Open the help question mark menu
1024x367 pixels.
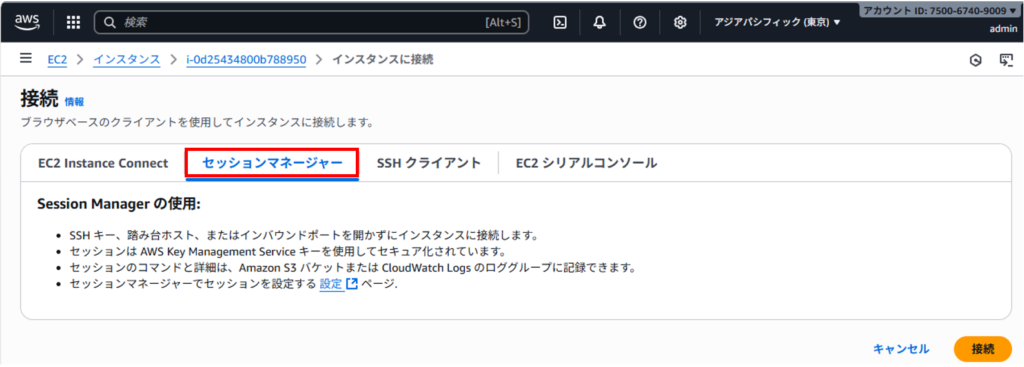640,22
